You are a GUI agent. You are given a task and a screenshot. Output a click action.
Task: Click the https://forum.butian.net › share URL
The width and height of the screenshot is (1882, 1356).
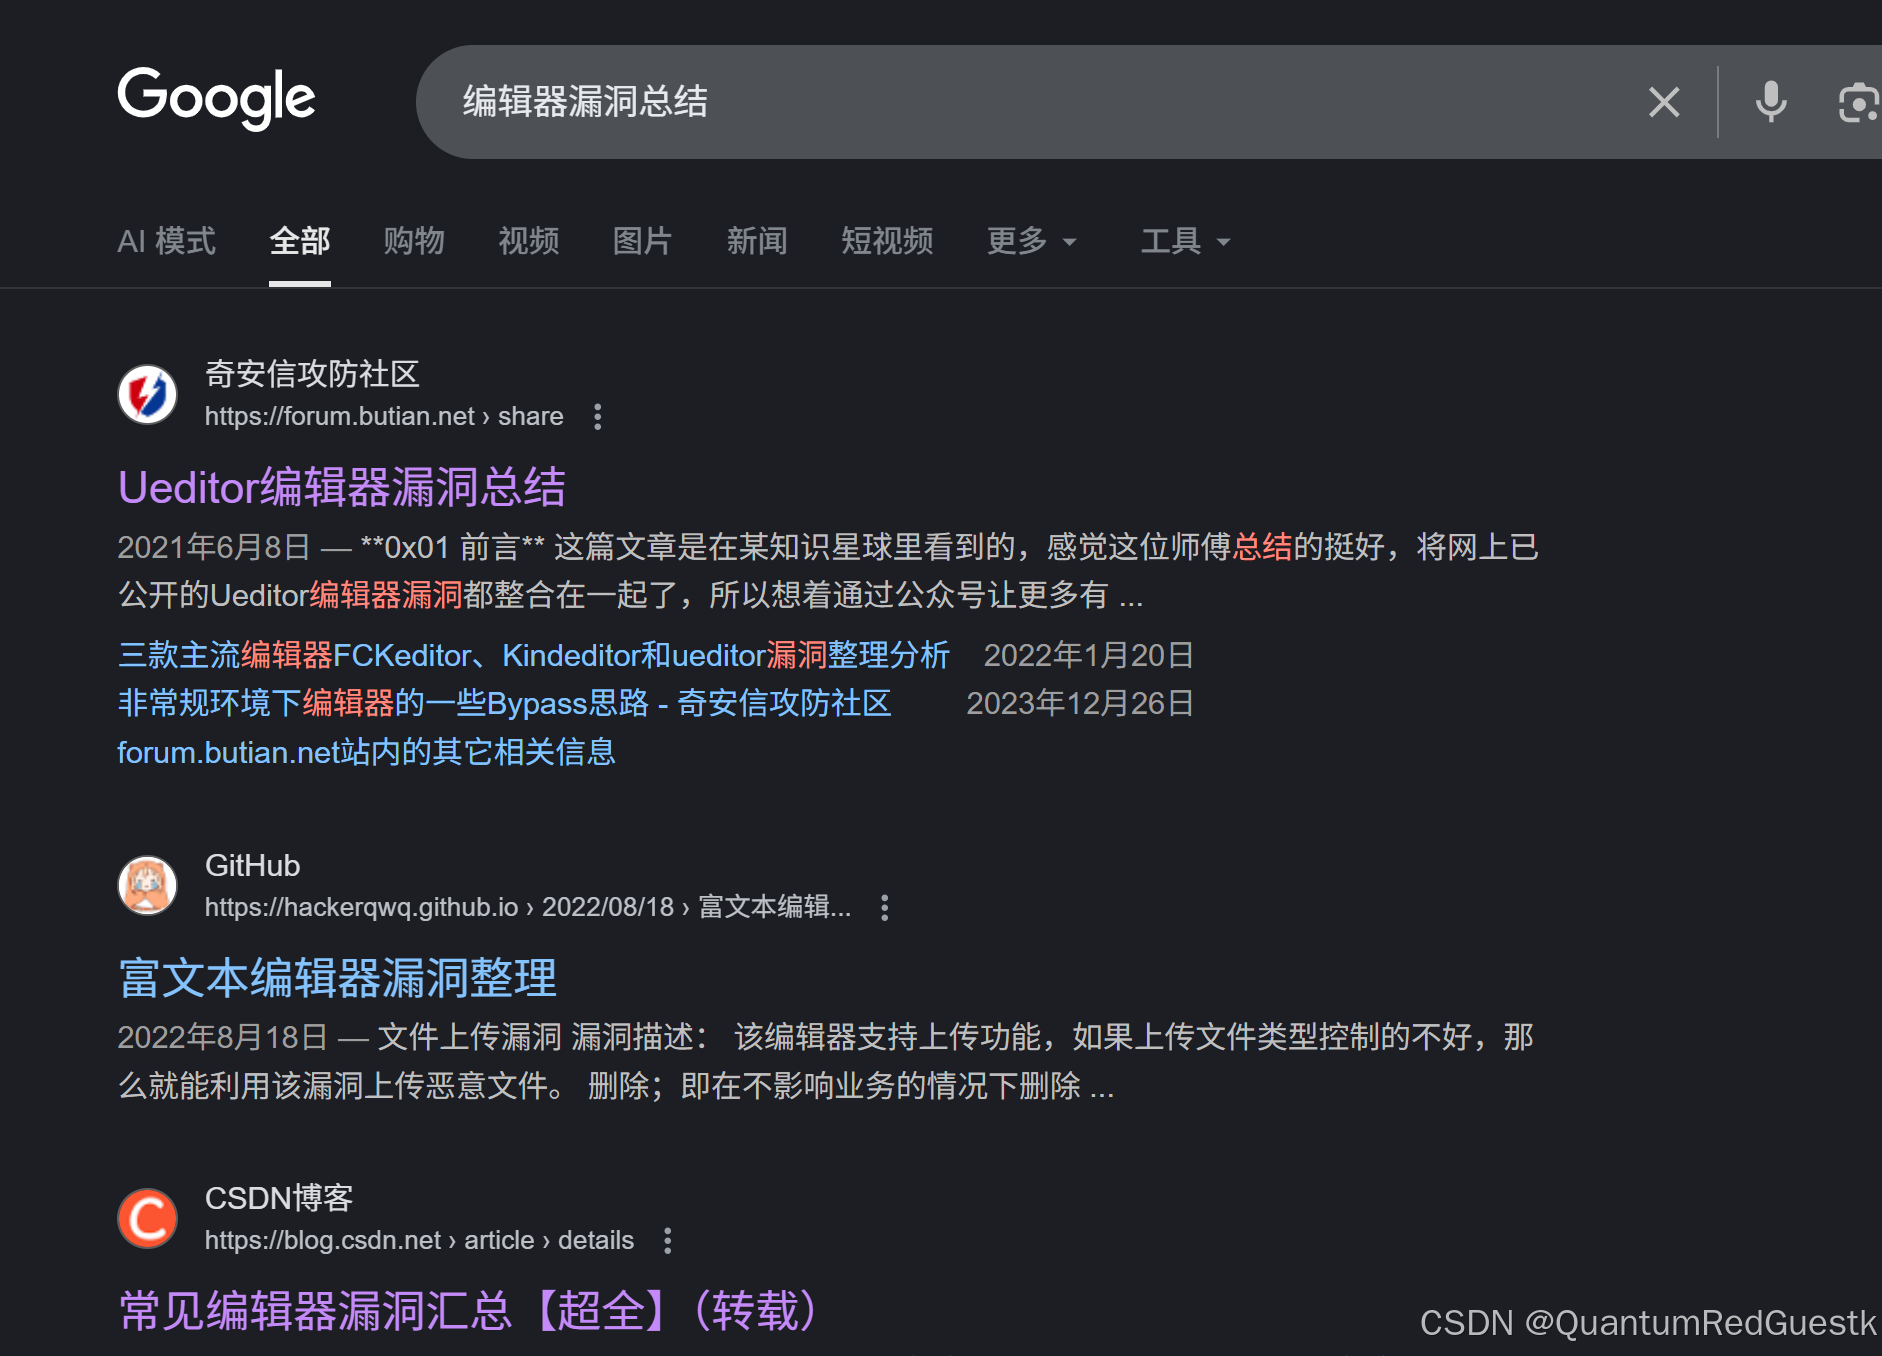pos(384,417)
